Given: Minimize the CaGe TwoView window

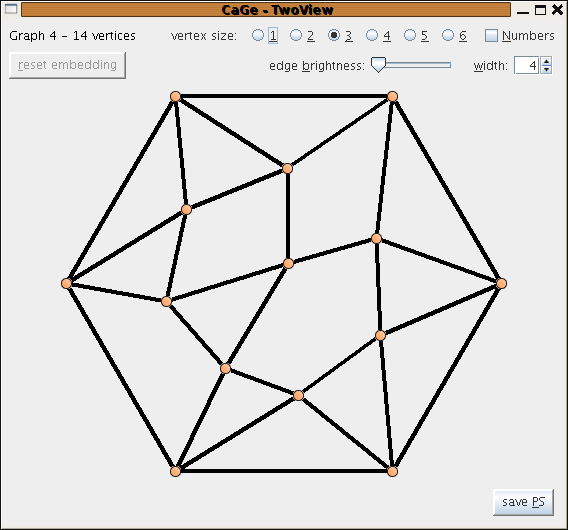Looking at the screenshot, I should [x=523, y=11].
